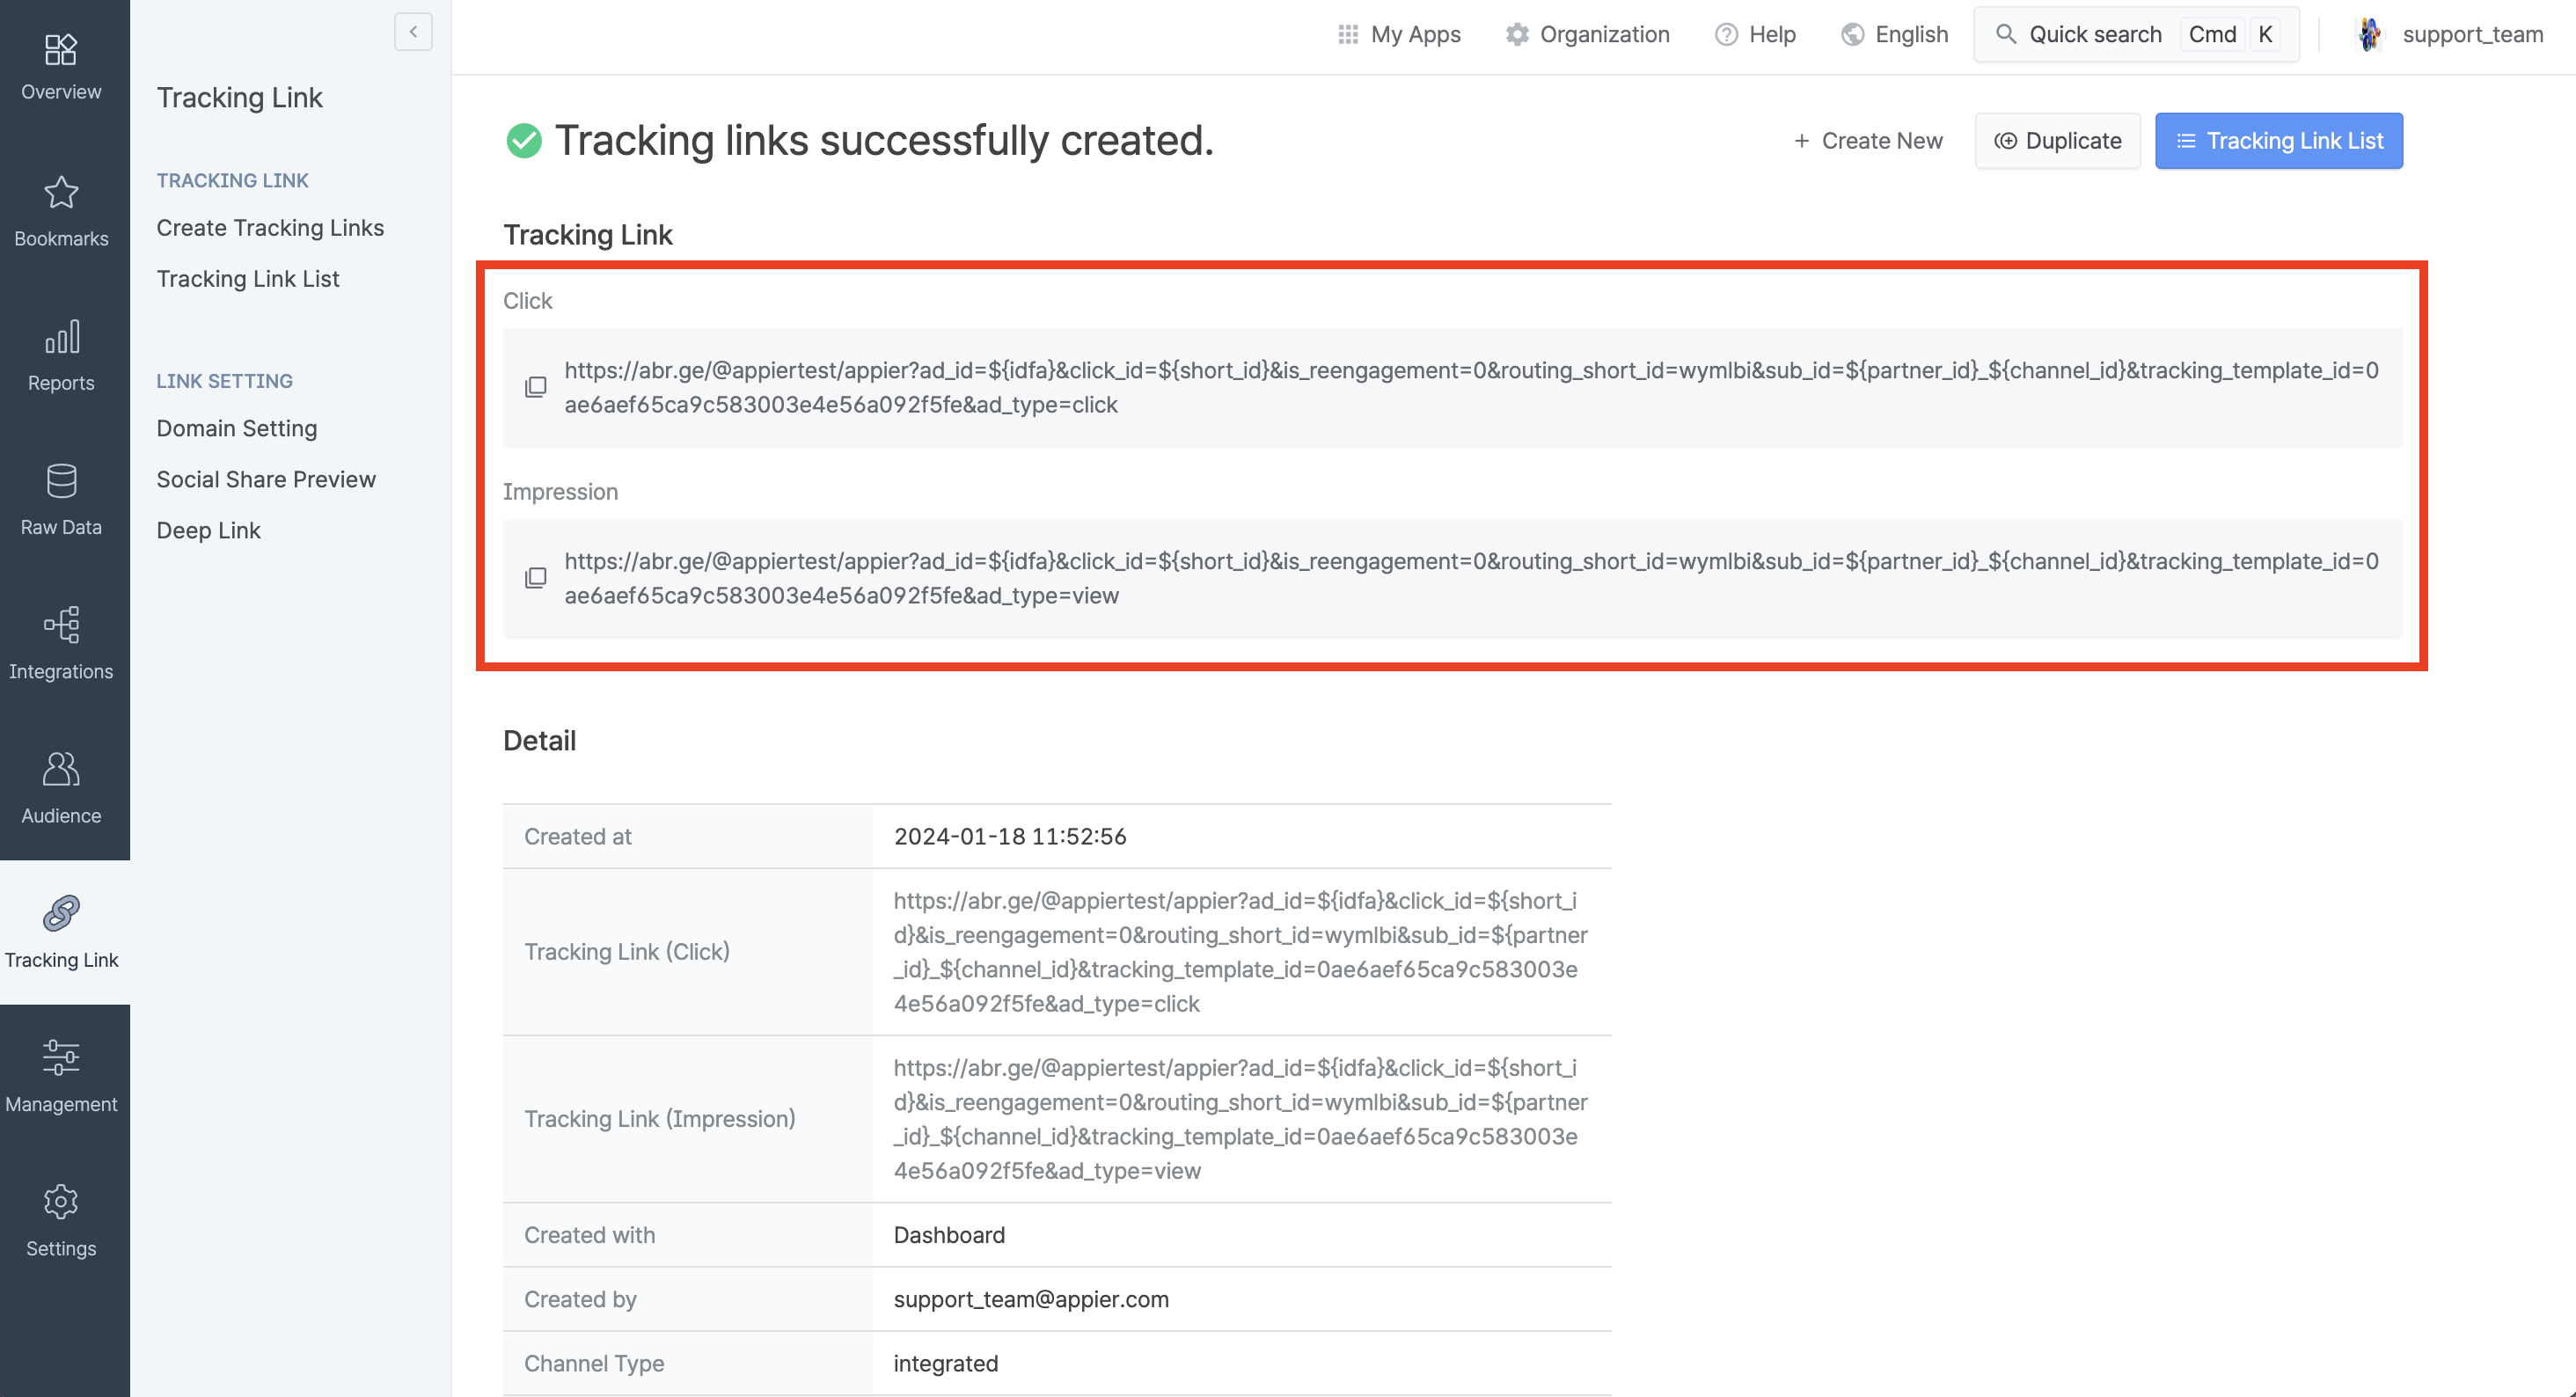Open the Deep Link settings page

[208, 530]
